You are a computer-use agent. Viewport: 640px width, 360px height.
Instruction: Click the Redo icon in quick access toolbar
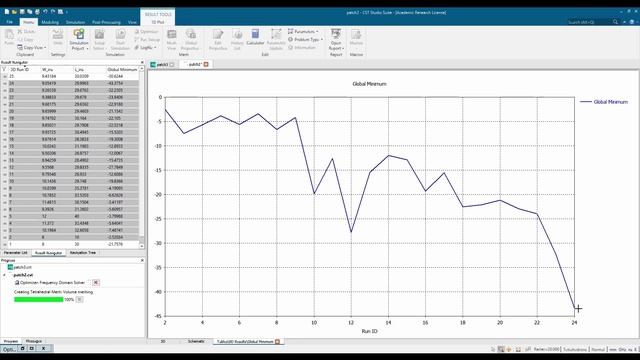53,11
